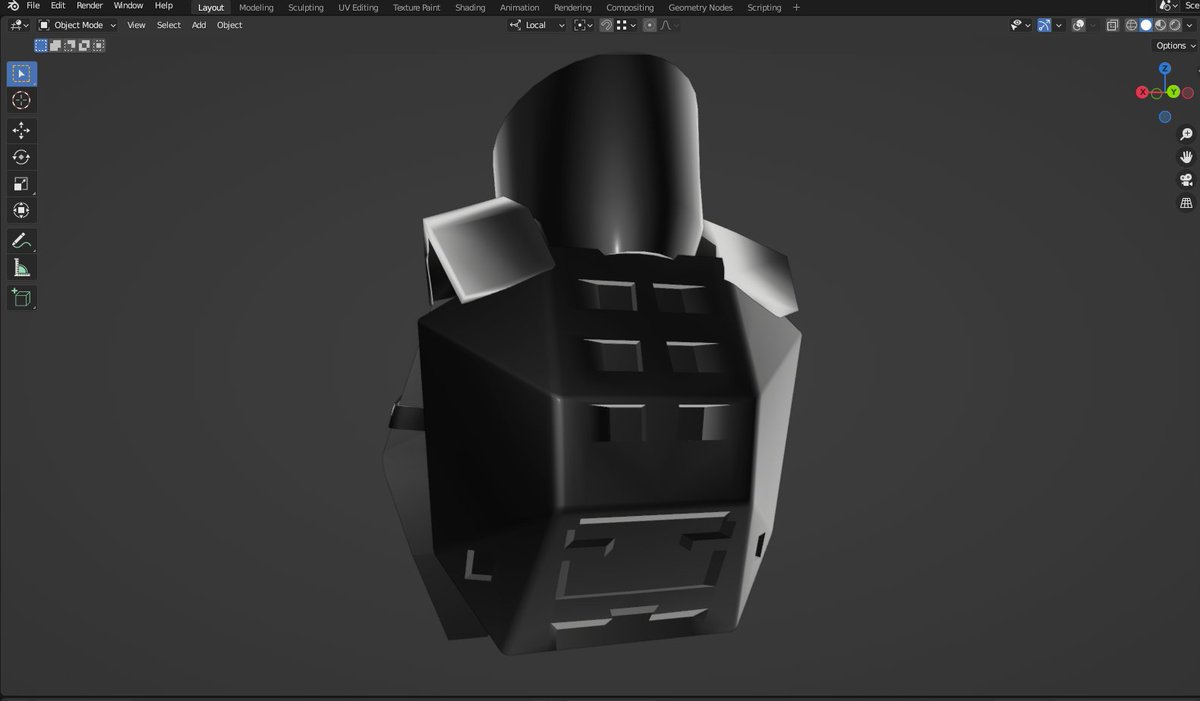Click the green Y axis gizmo handle
The width and height of the screenshot is (1200, 701).
1173,92
